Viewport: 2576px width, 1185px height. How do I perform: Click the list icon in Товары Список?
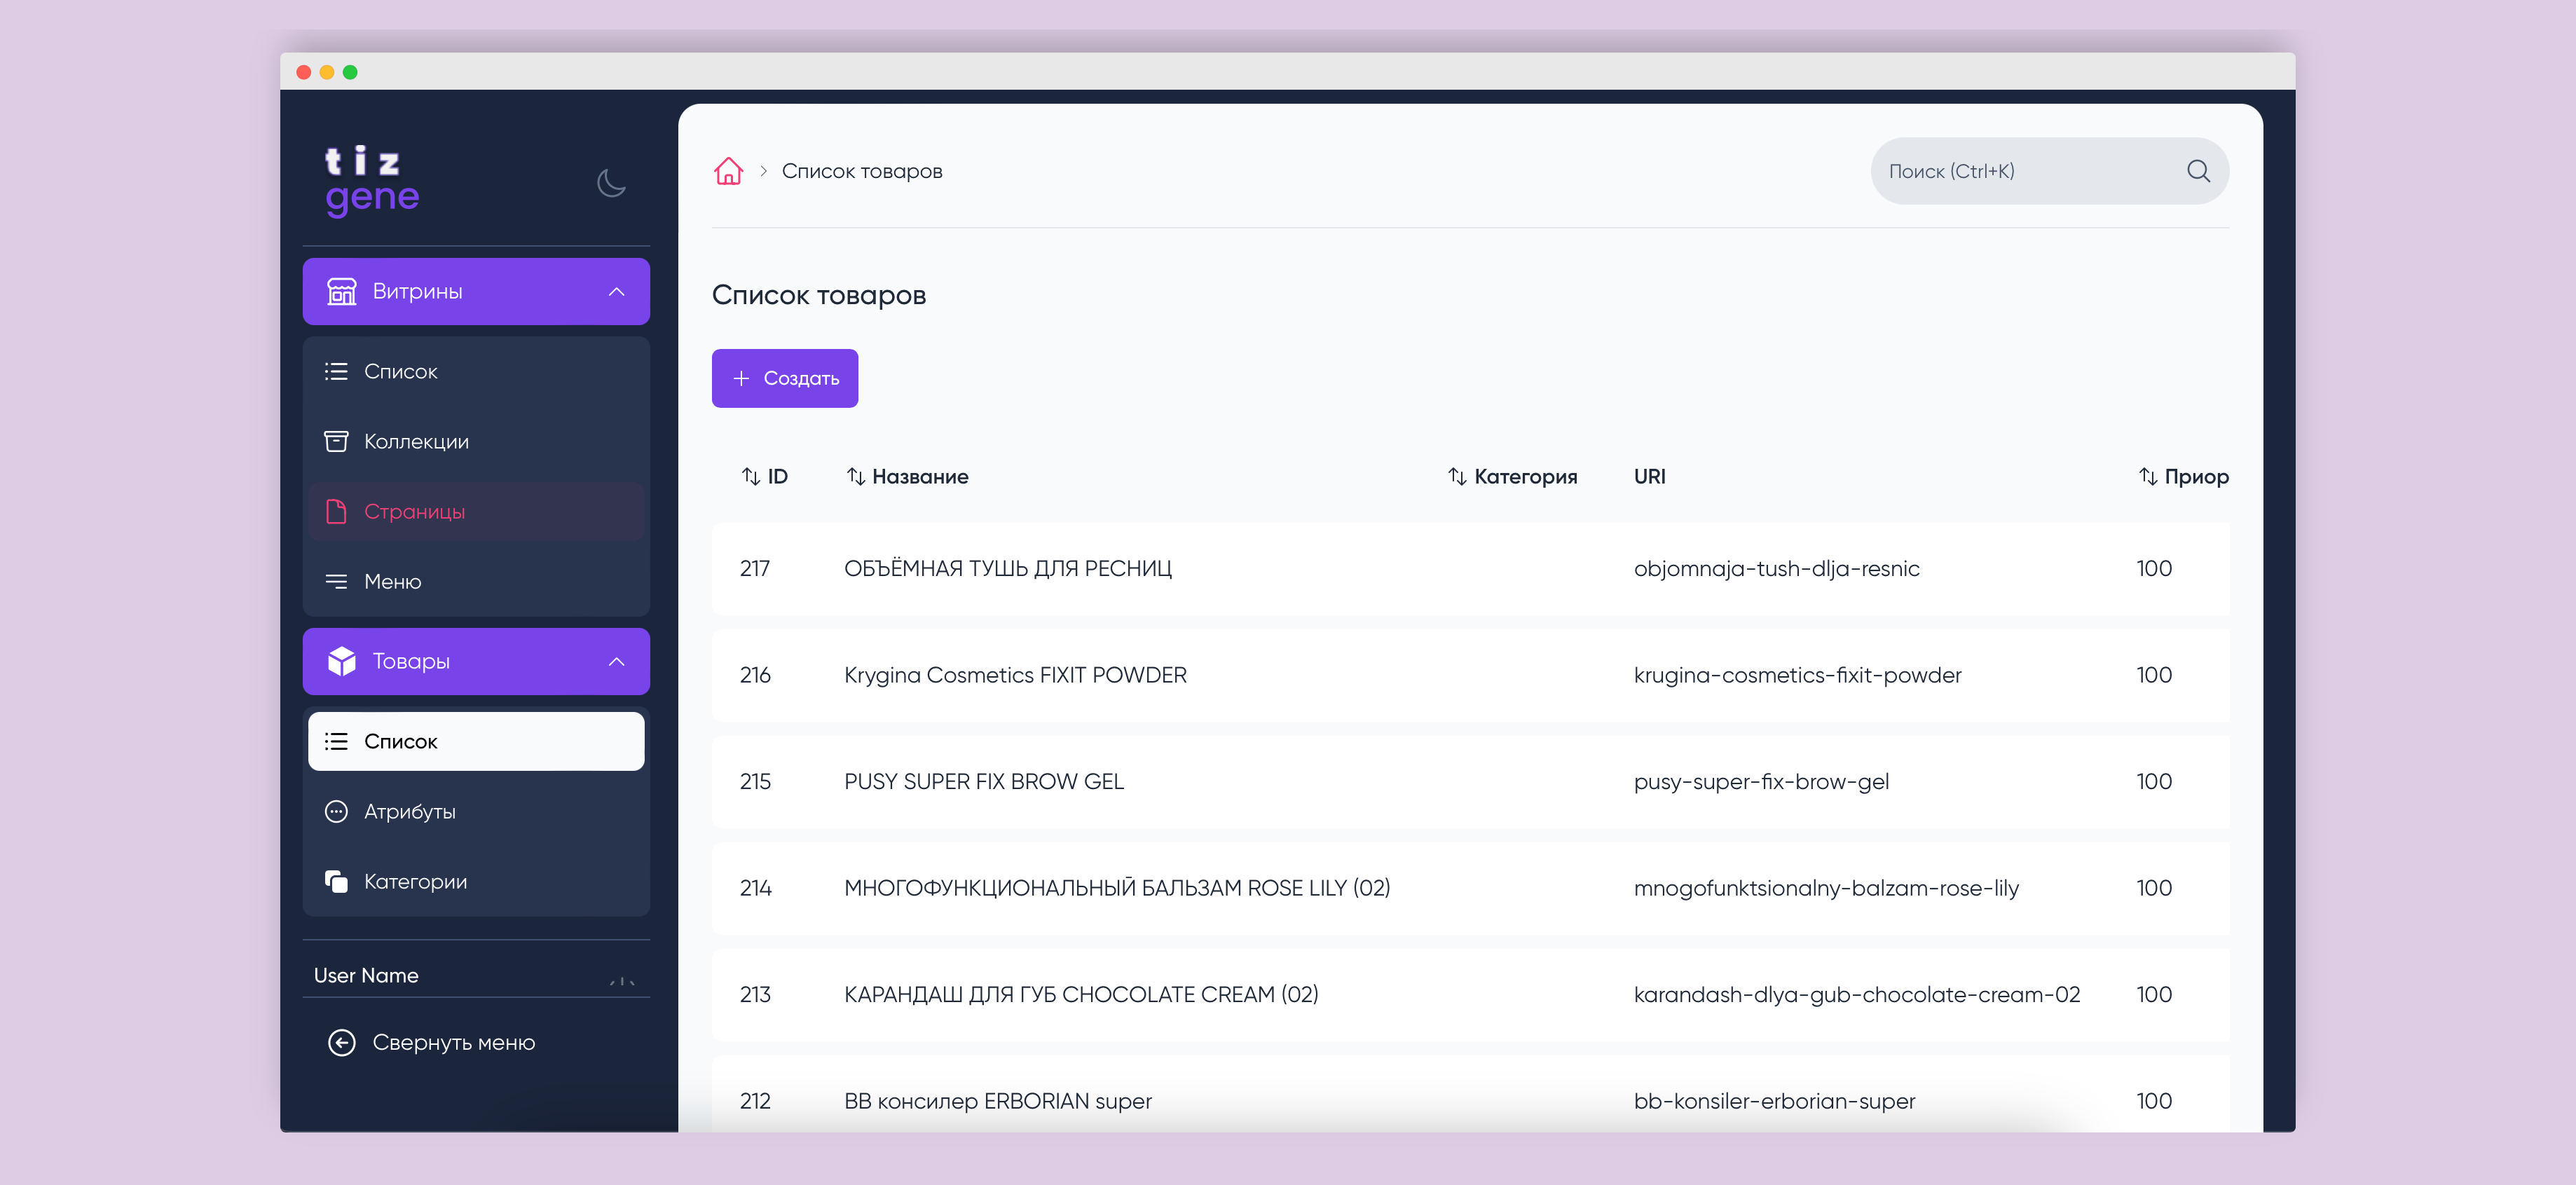click(x=336, y=741)
